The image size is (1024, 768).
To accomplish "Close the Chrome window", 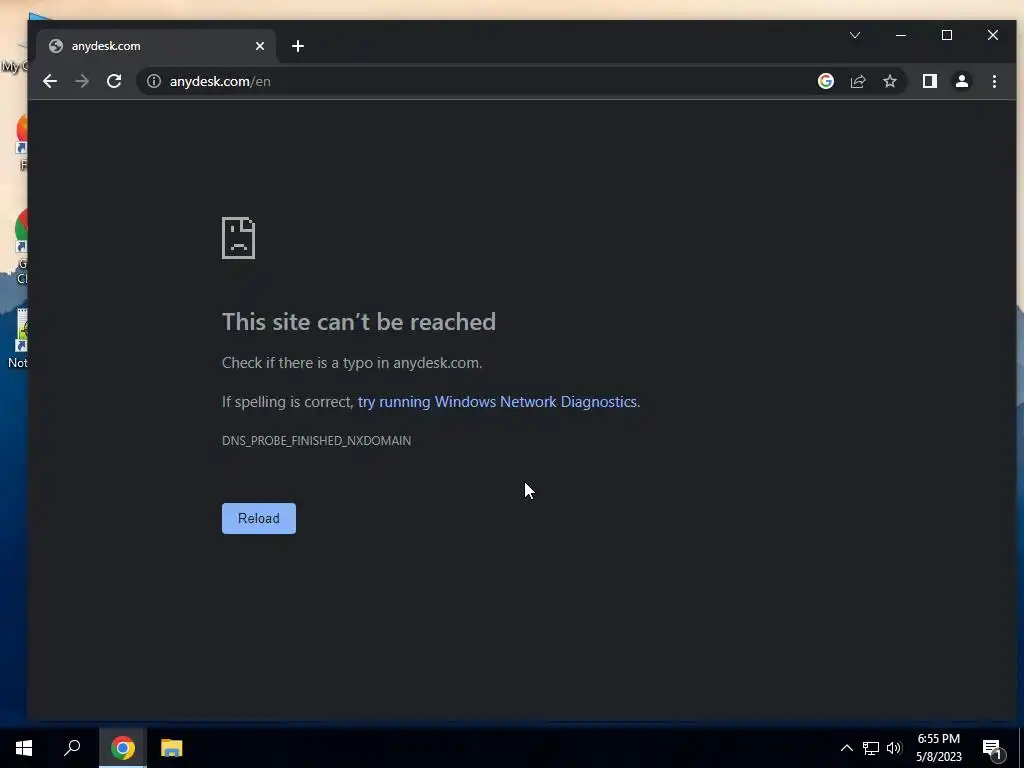I will click(993, 35).
